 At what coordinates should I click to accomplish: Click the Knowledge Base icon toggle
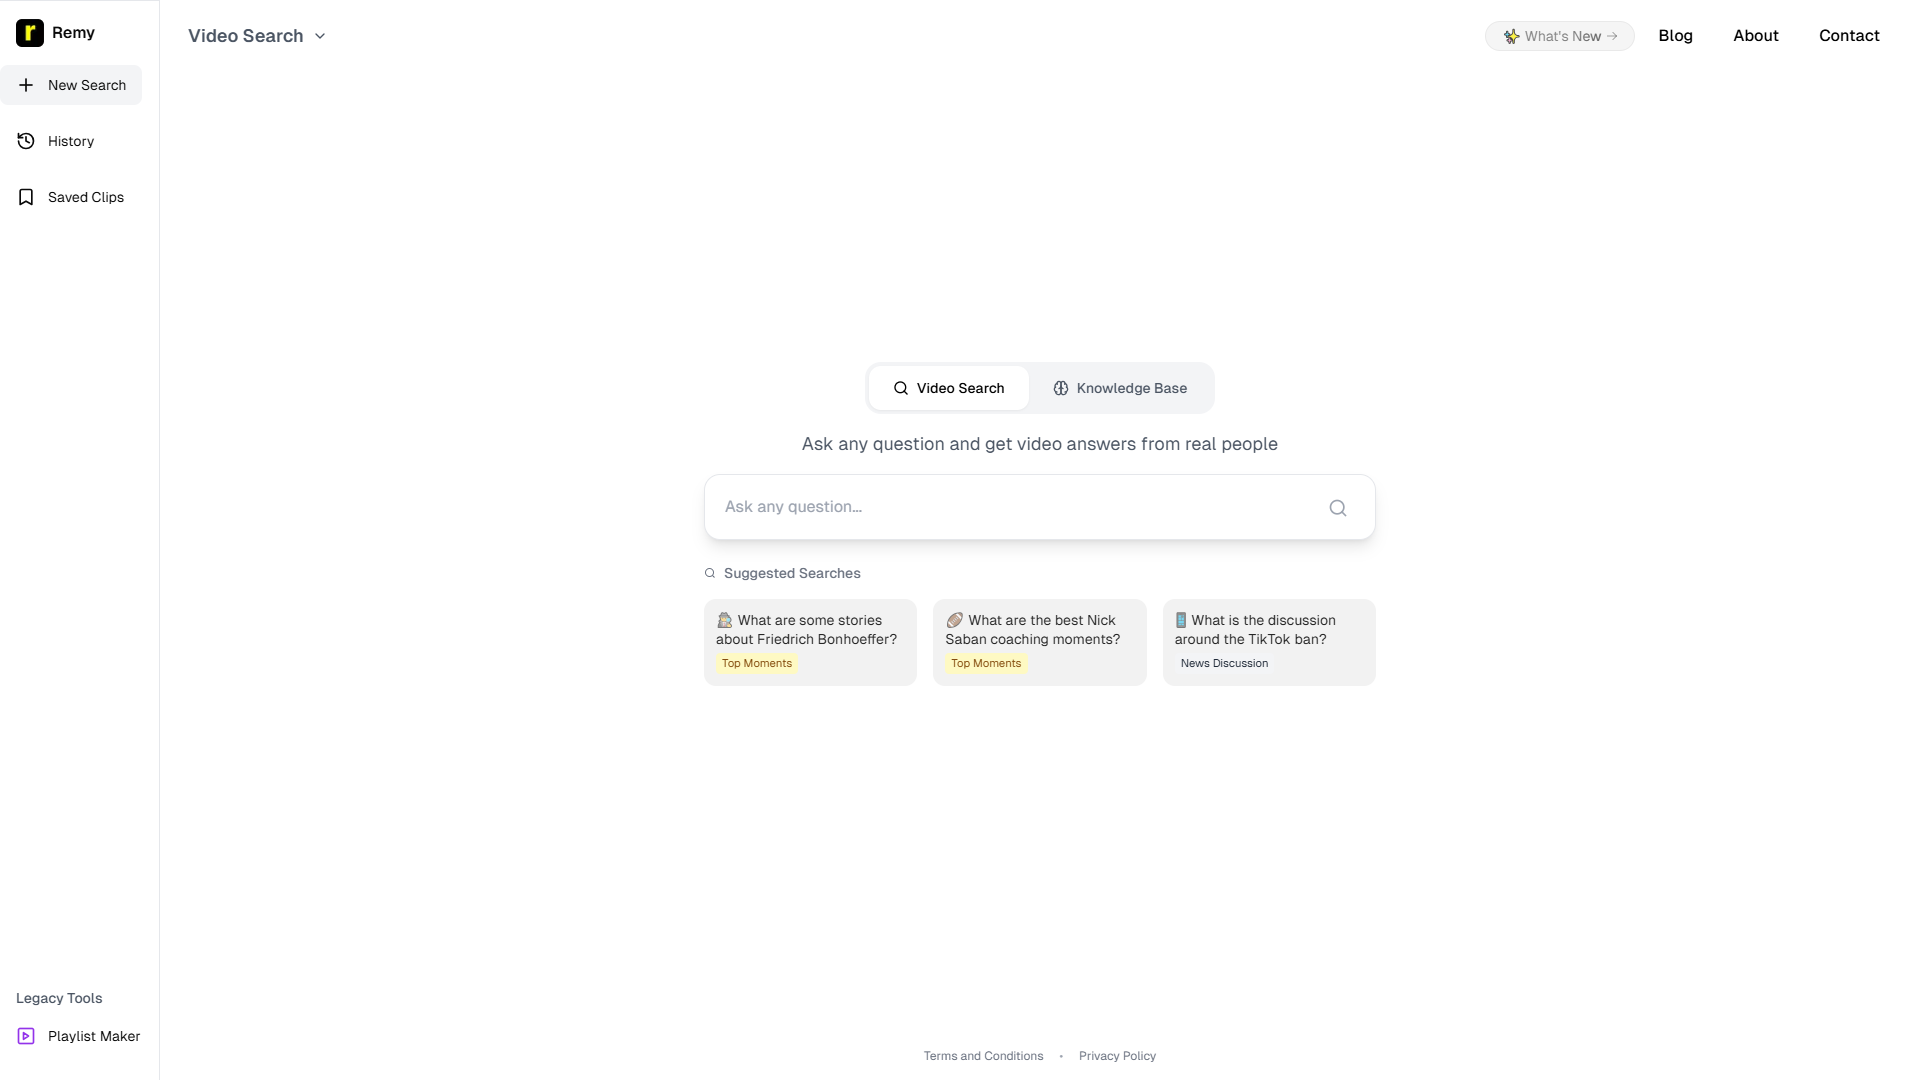[1060, 388]
